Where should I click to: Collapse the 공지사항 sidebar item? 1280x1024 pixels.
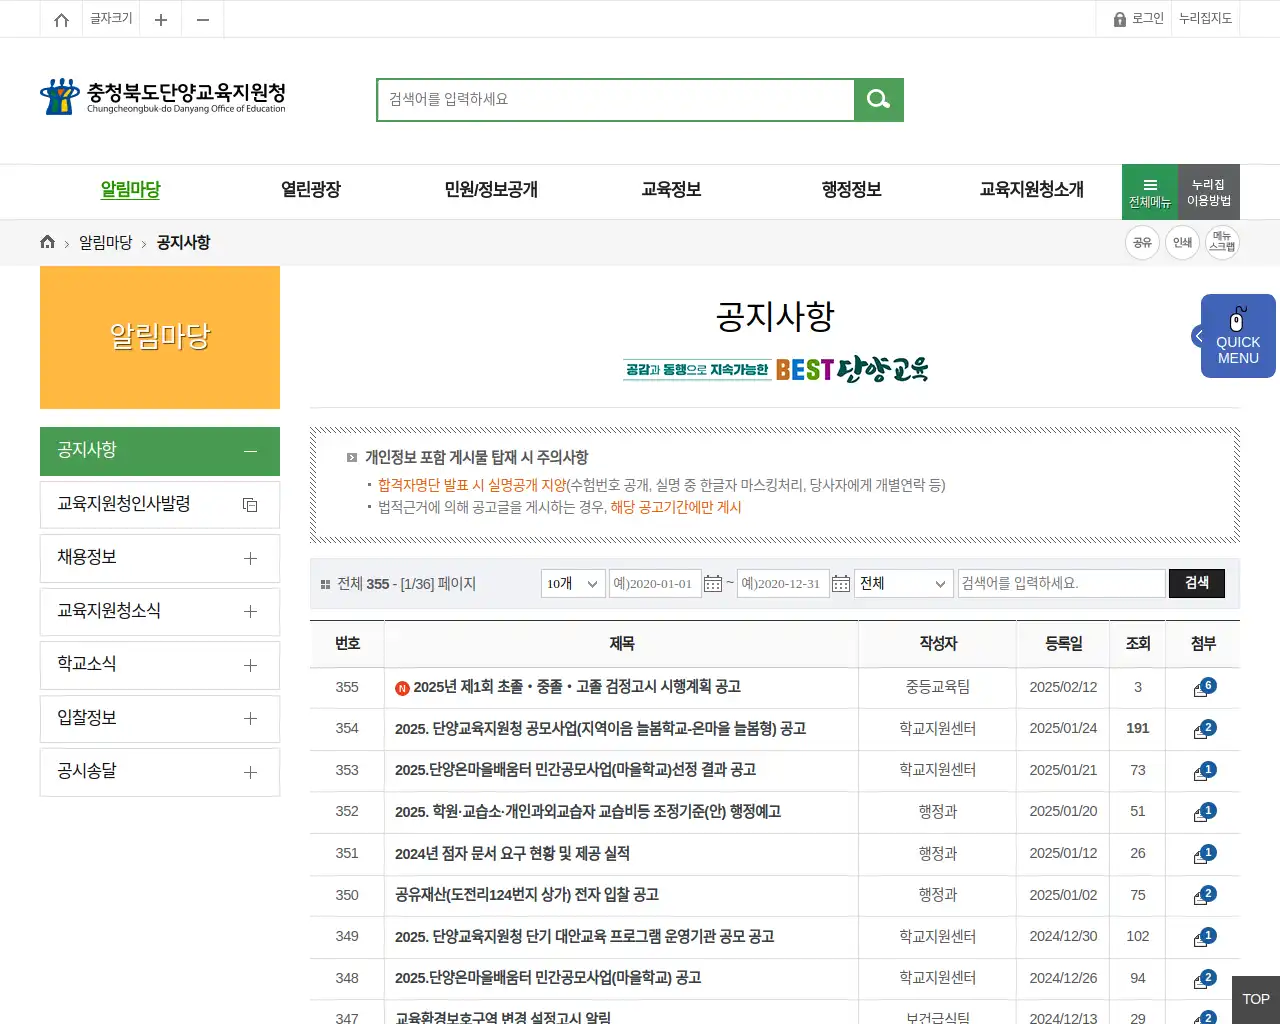[250, 451]
